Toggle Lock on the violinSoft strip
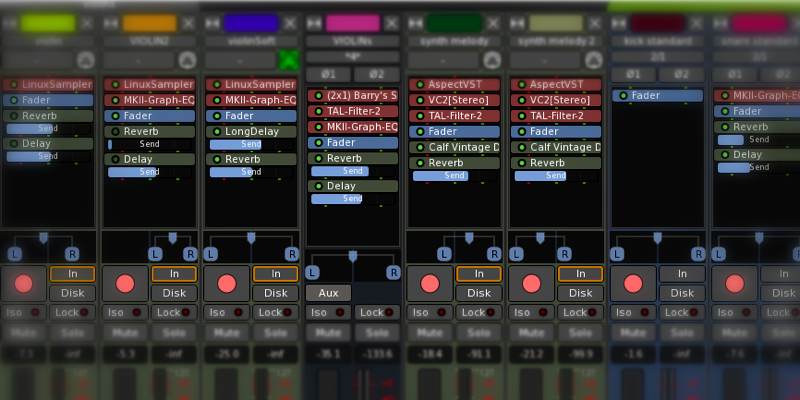The height and width of the screenshot is (400, 800). point(276,312)
